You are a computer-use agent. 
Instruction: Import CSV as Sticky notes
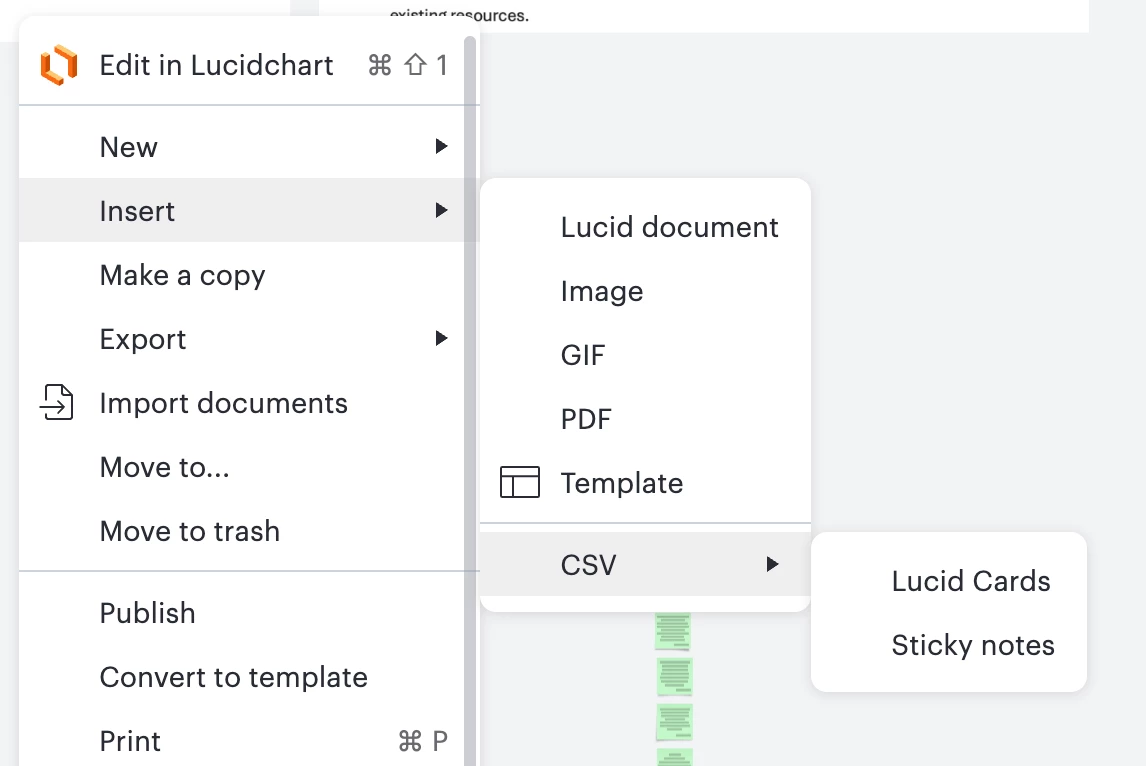click(x=949, y=645)
